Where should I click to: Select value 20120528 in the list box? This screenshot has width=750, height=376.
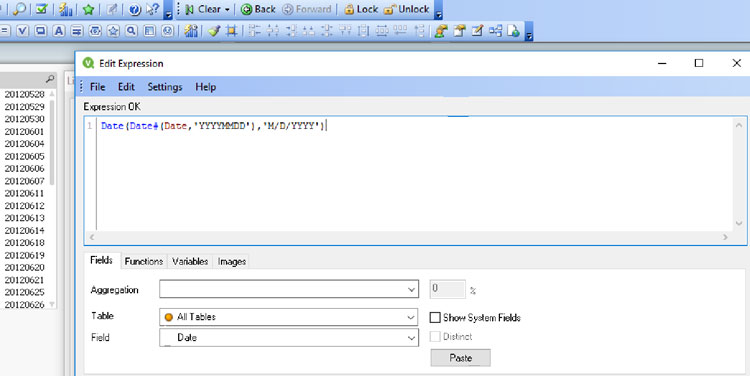tap(24, 94)
